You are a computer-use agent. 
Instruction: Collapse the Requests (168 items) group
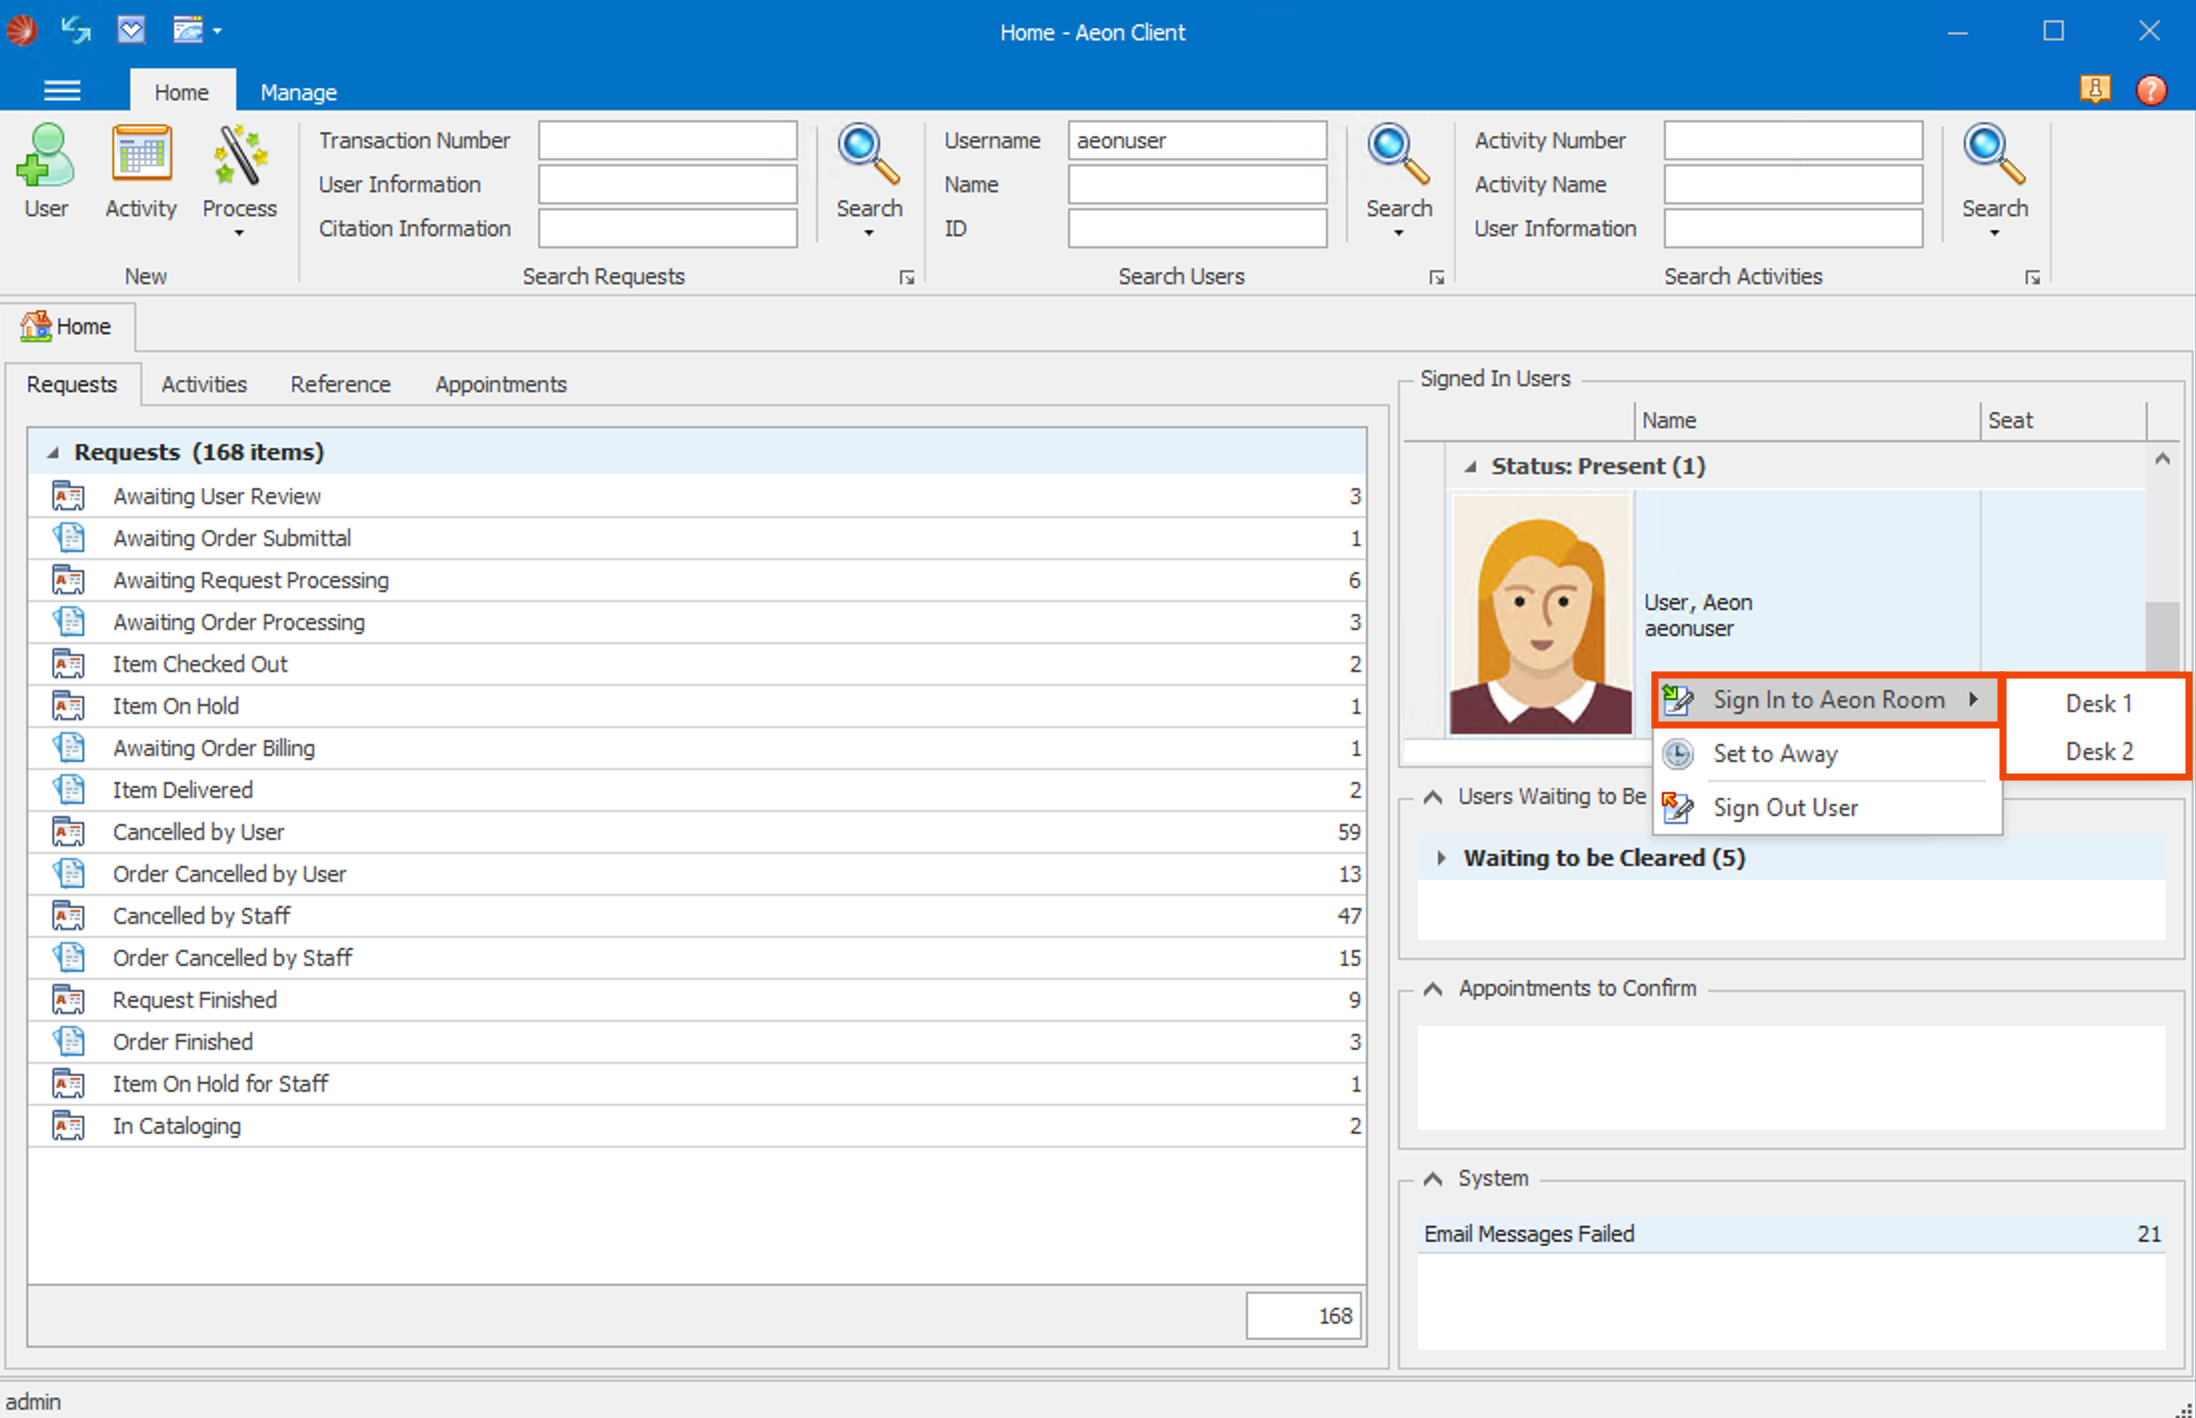[54, 452]
